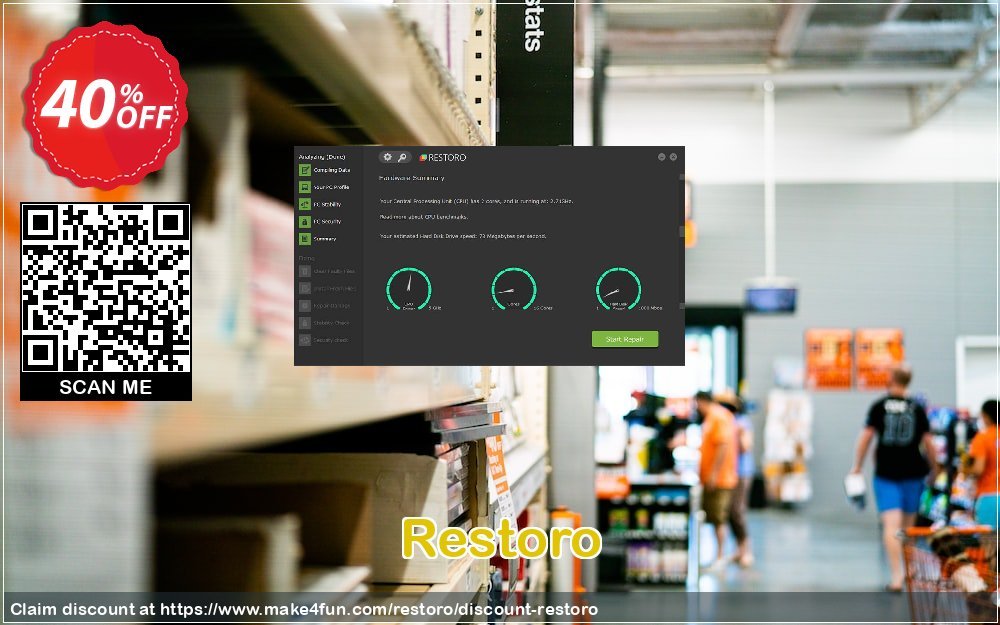Select the PC Stability scale icon
The image size is (1000, 625).
pos(305,205)
